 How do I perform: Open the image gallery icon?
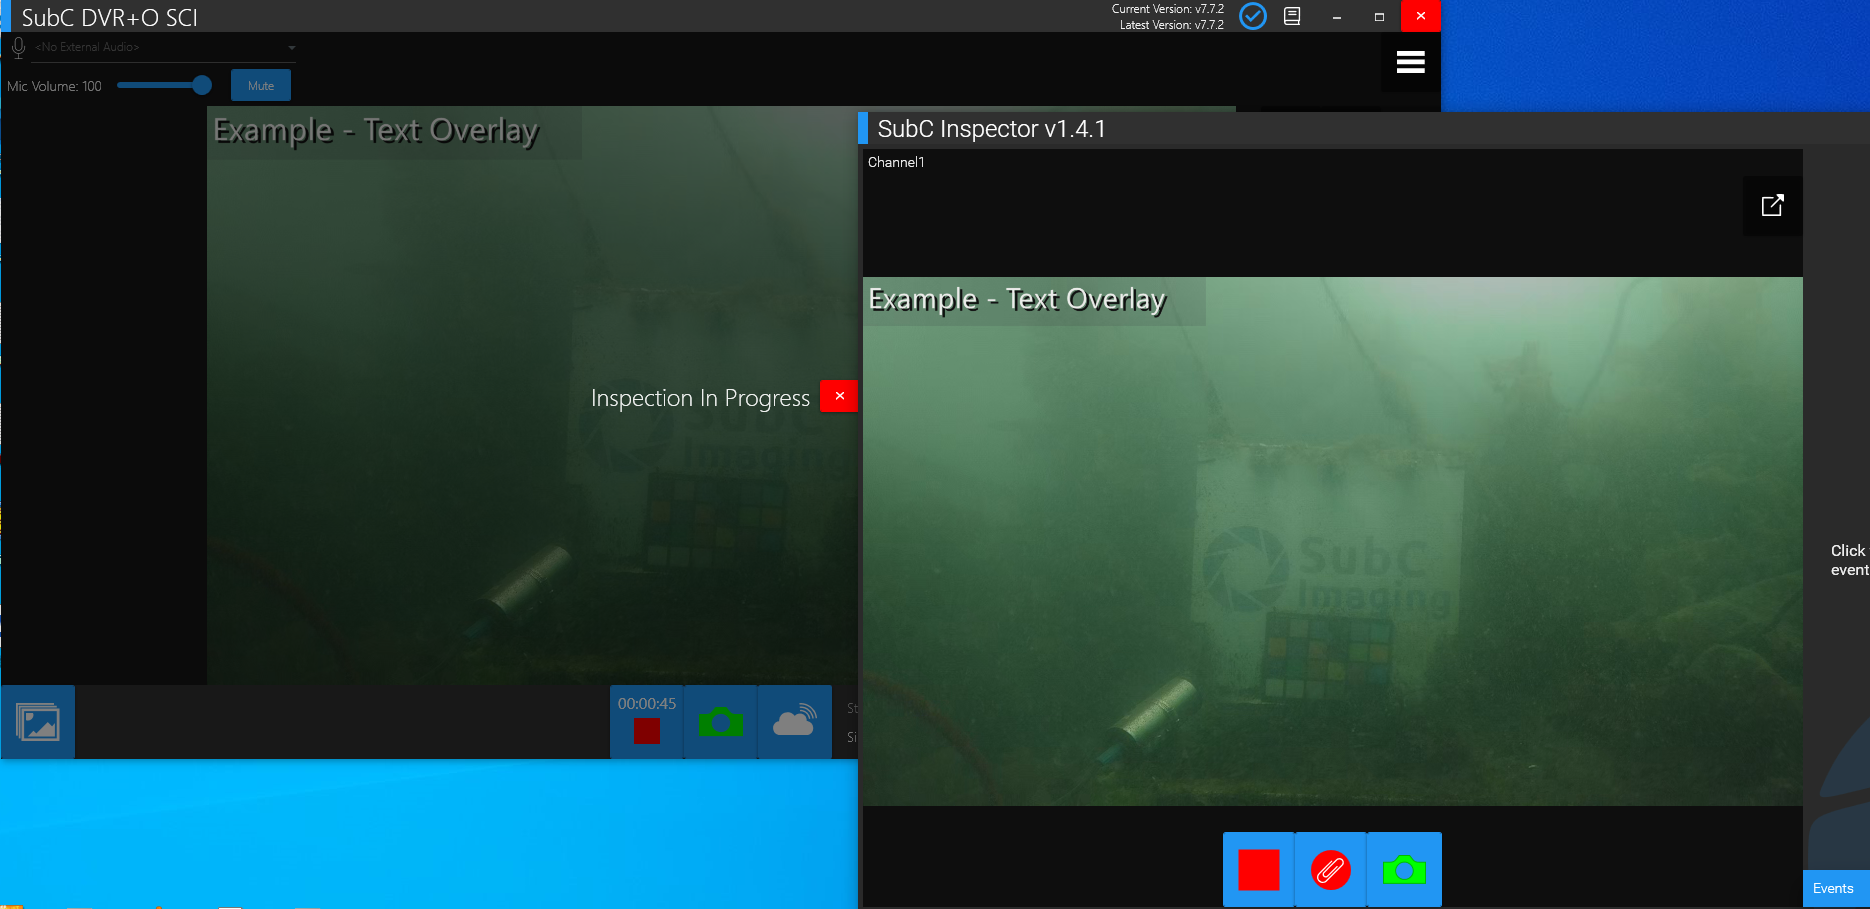click(x=38, y=722)
